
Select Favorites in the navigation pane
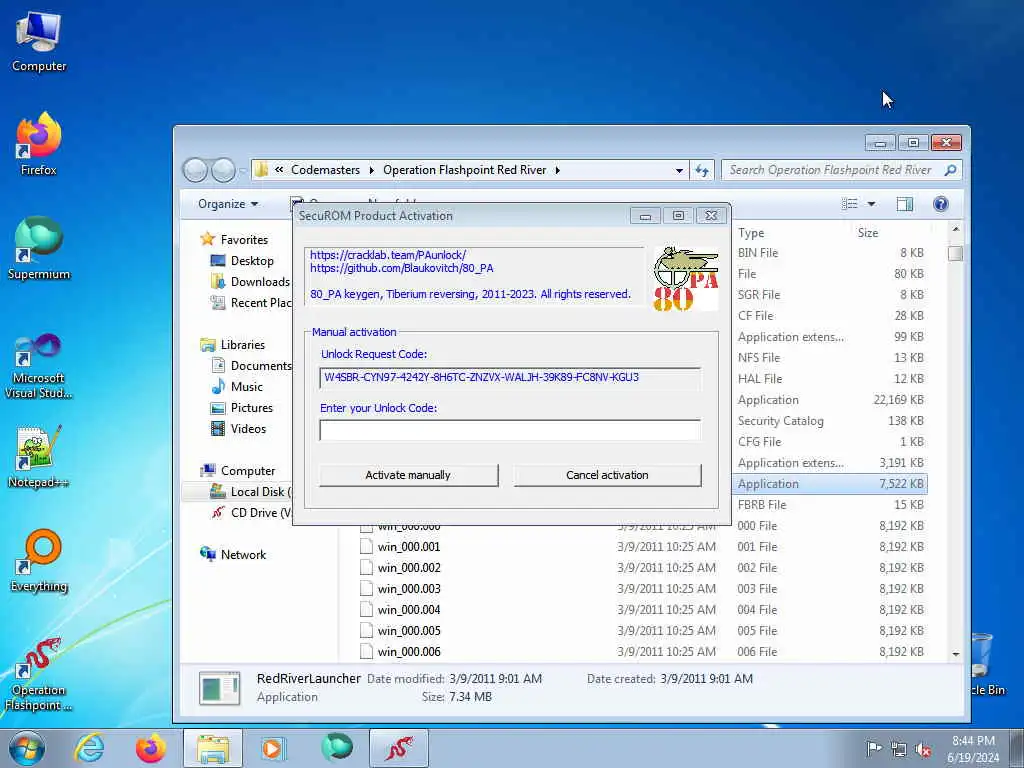pos(244,240)
